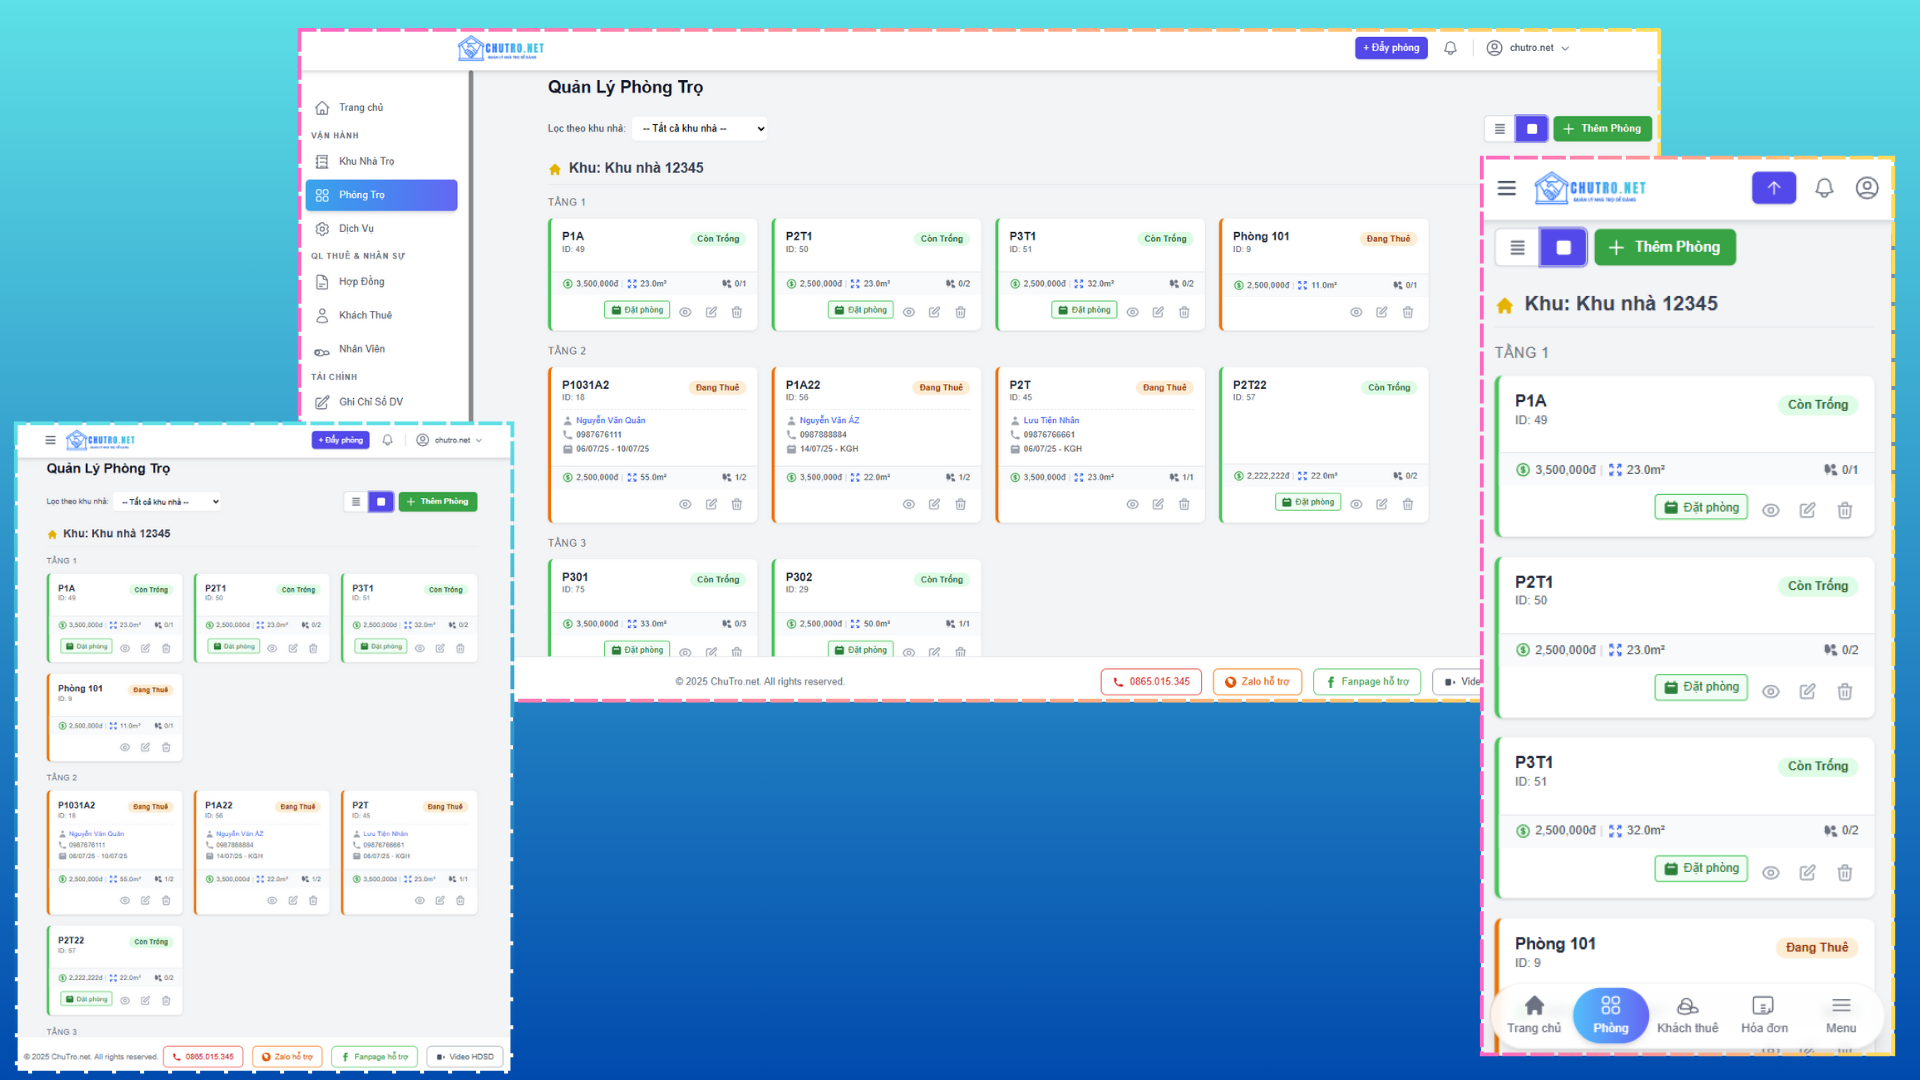1920x1080 pixels.
Task: View room P2T1 details in desktop window
Action: 909,312
